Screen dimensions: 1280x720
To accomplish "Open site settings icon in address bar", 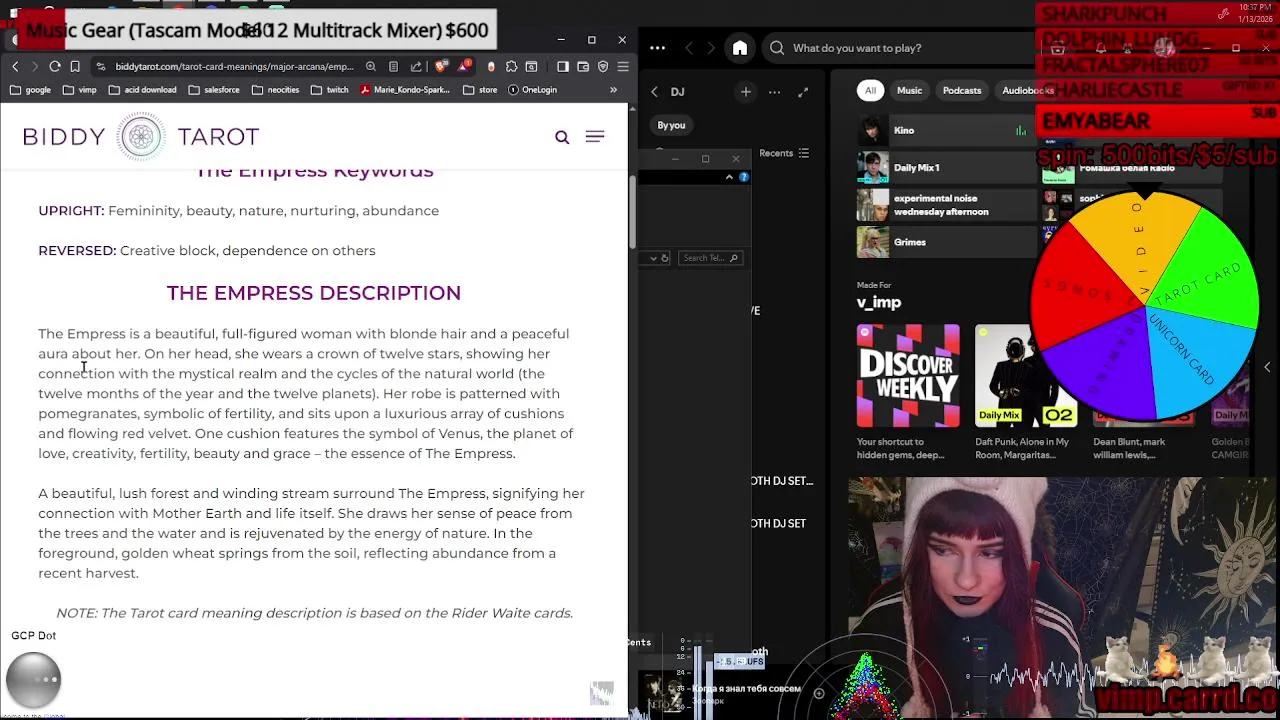I will [101, 67].
